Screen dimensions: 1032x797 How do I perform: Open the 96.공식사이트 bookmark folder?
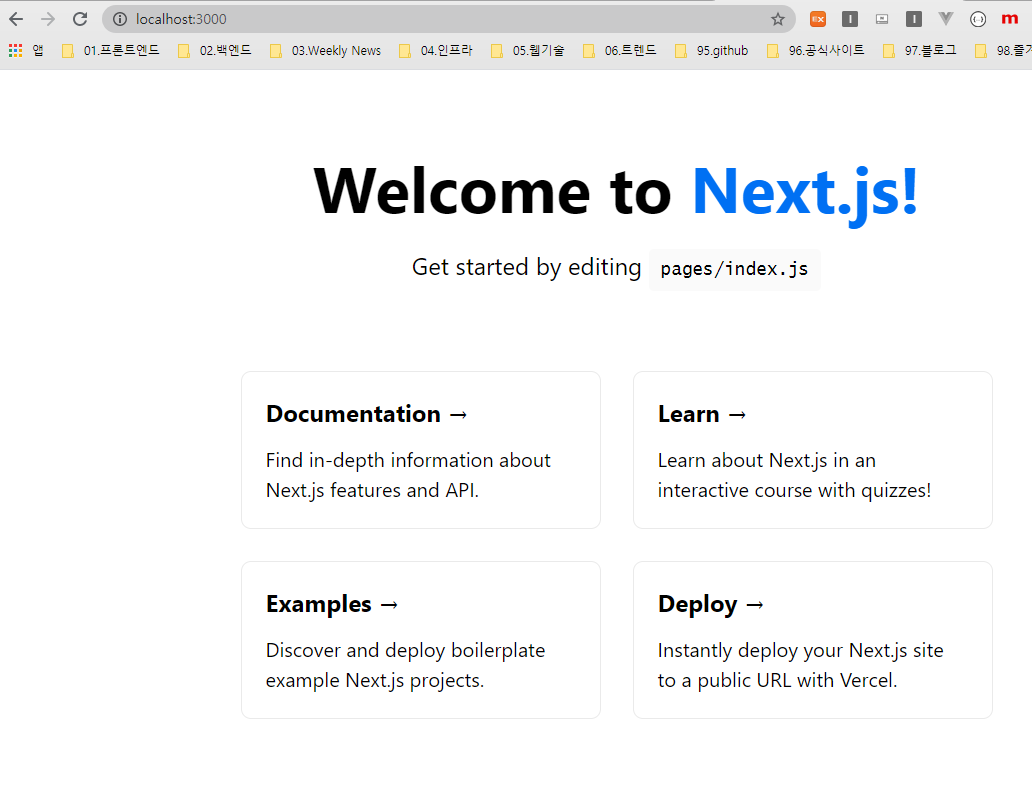coord(816,51)
